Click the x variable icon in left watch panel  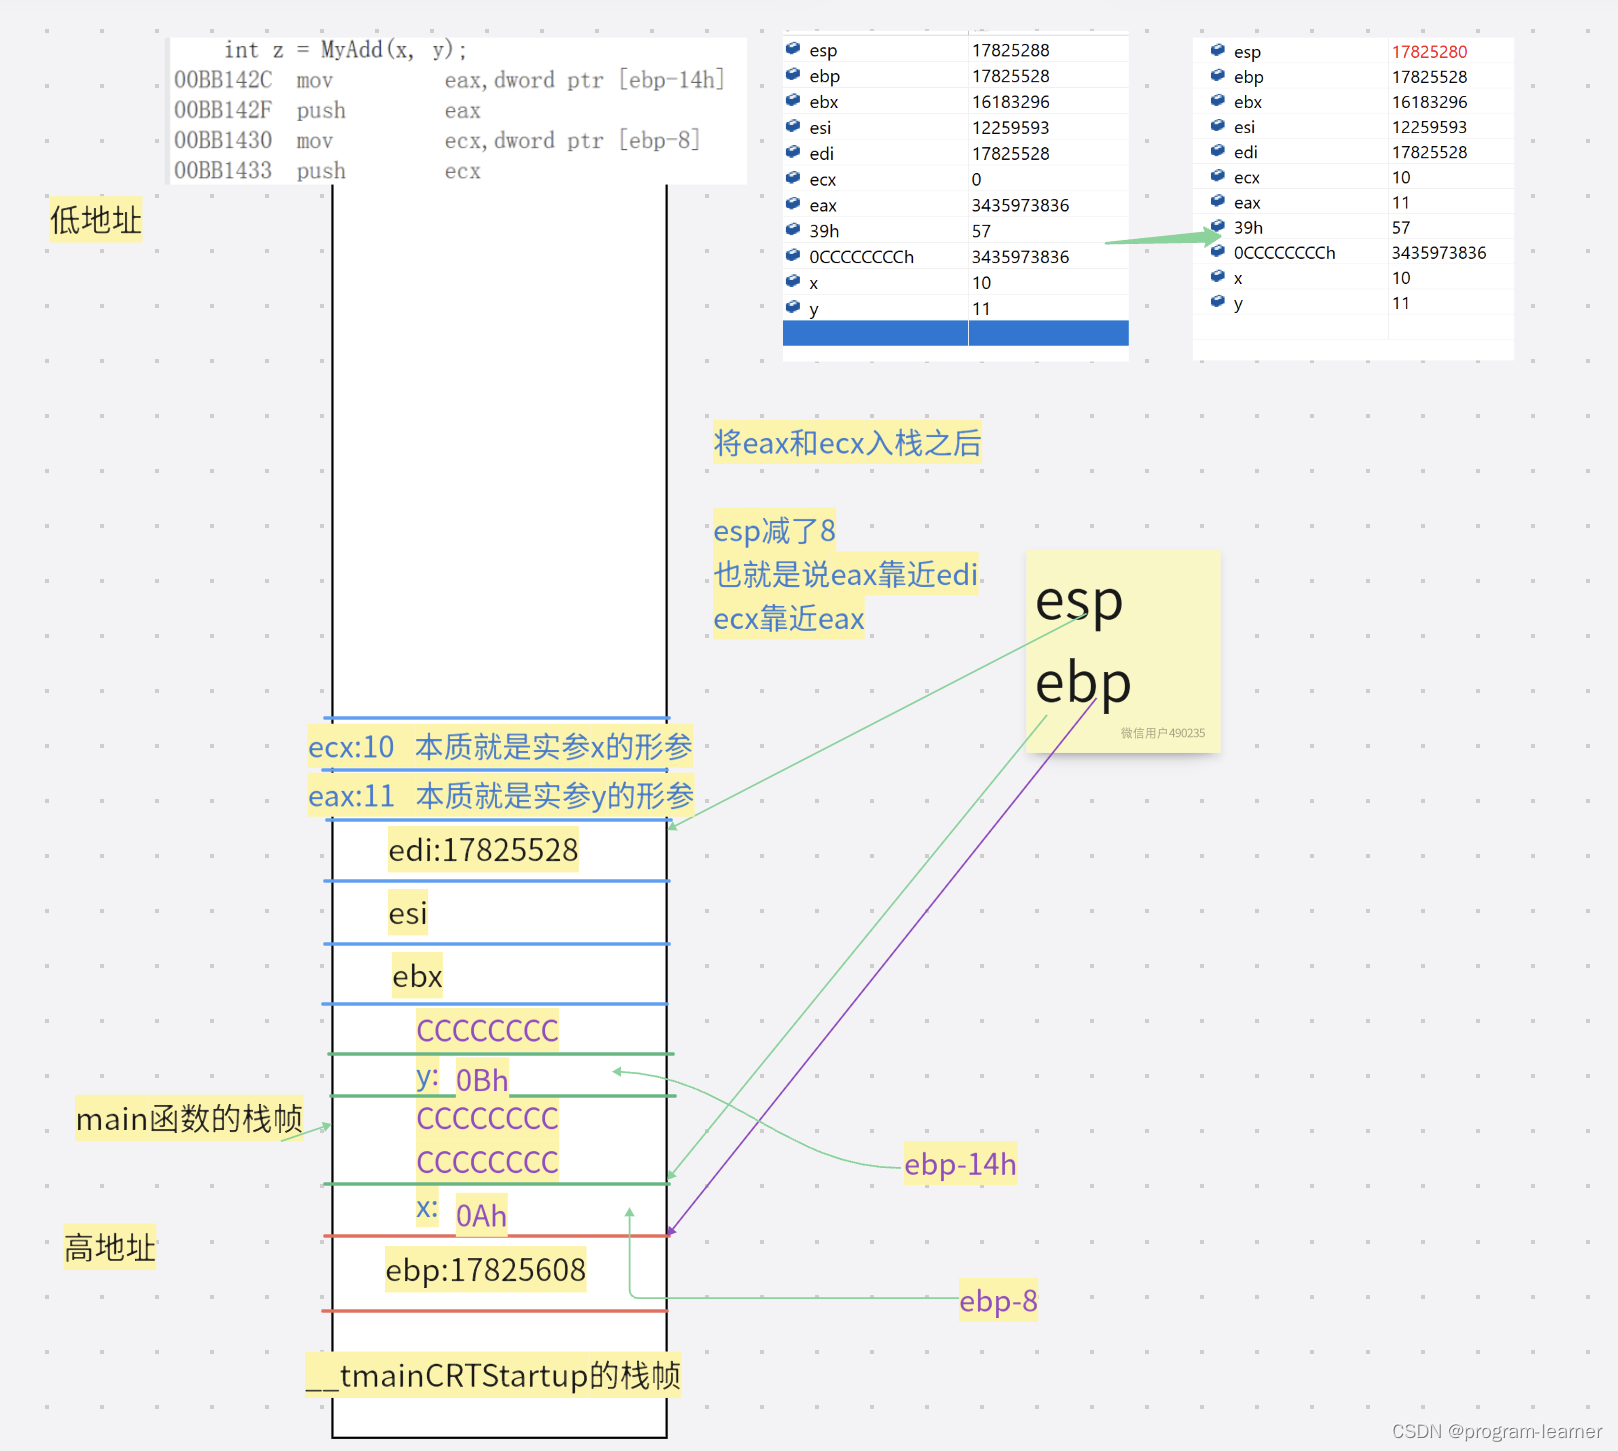pyautogui.click(x=793, y=281)
